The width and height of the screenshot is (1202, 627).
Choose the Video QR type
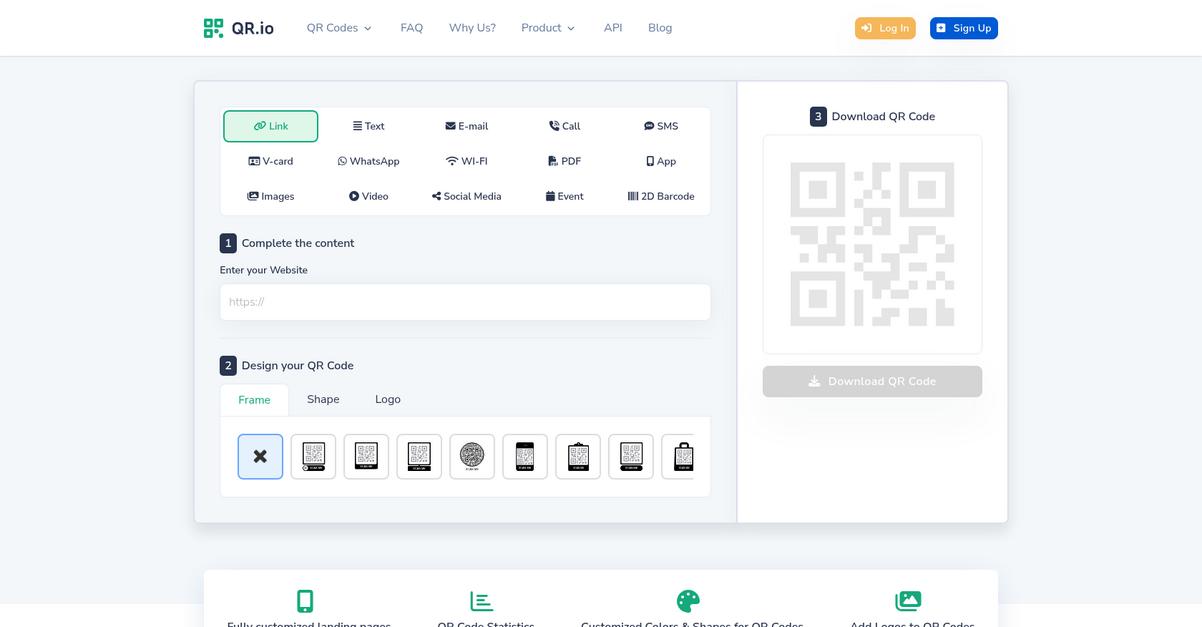369,196
